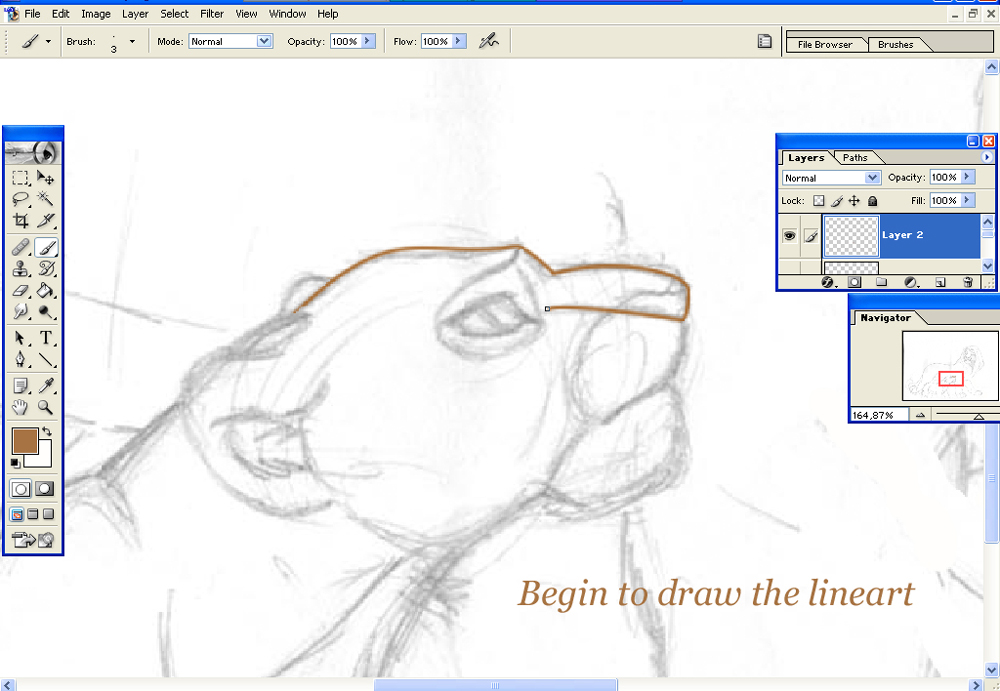The width and height of the screenshot is (1000, 691).
Task: Switch to the Paths tab
Action: 855,158
